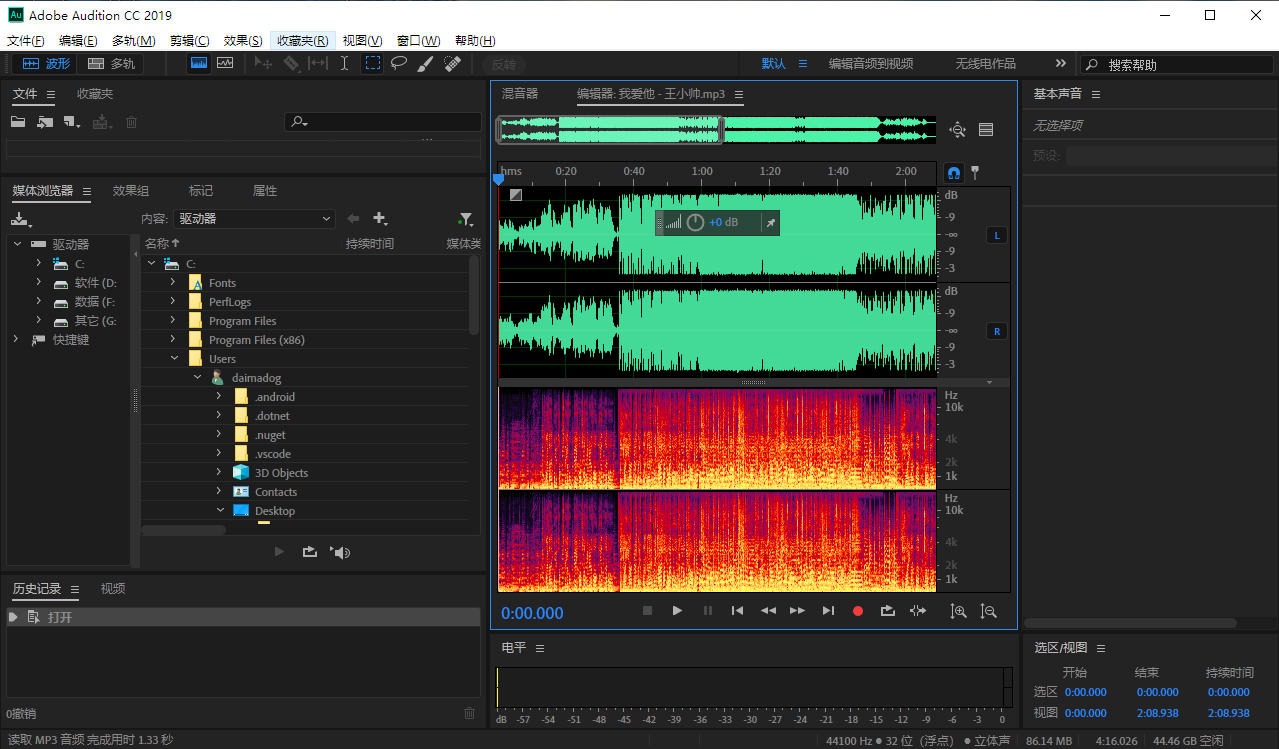Image resolution: width=1279 pixels, height=749 pixels.
Task: Expand the Program Files folder
Action: point(173,321)
